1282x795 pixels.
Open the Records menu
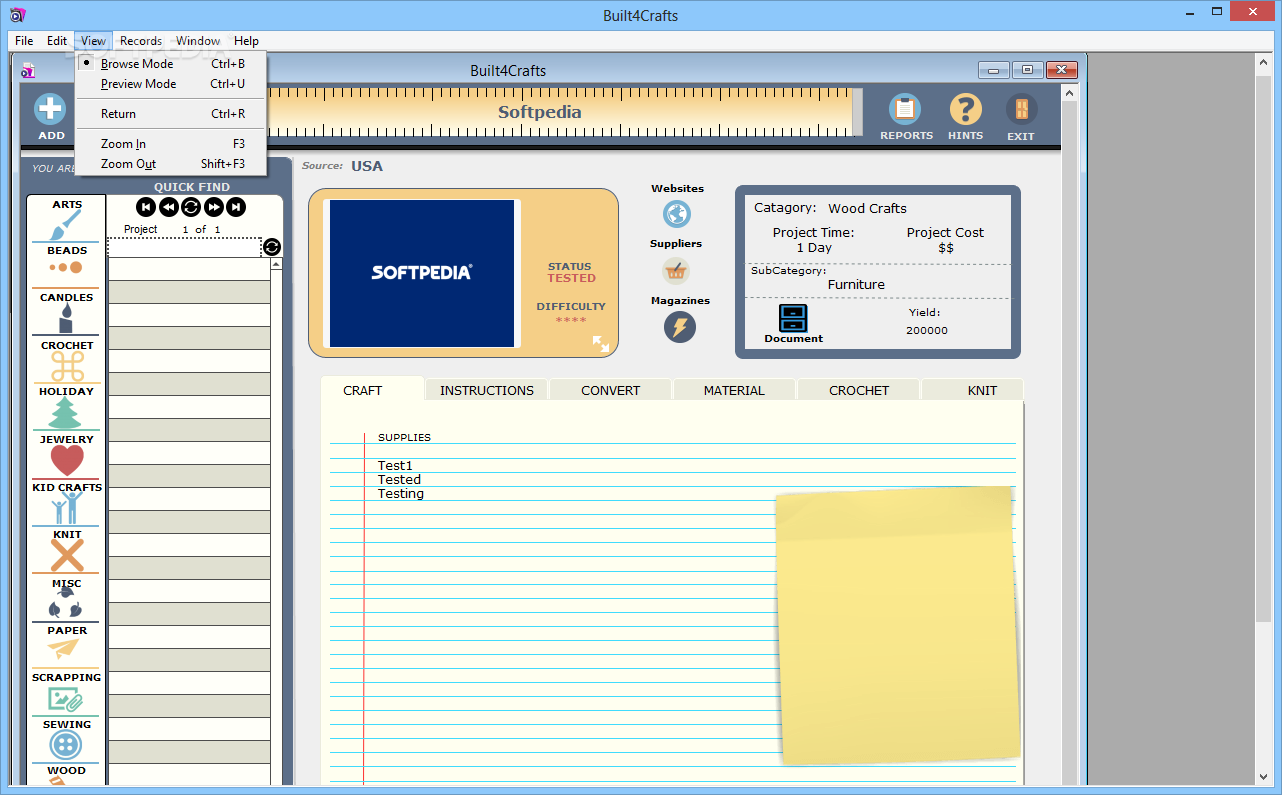tap(141, 41)
